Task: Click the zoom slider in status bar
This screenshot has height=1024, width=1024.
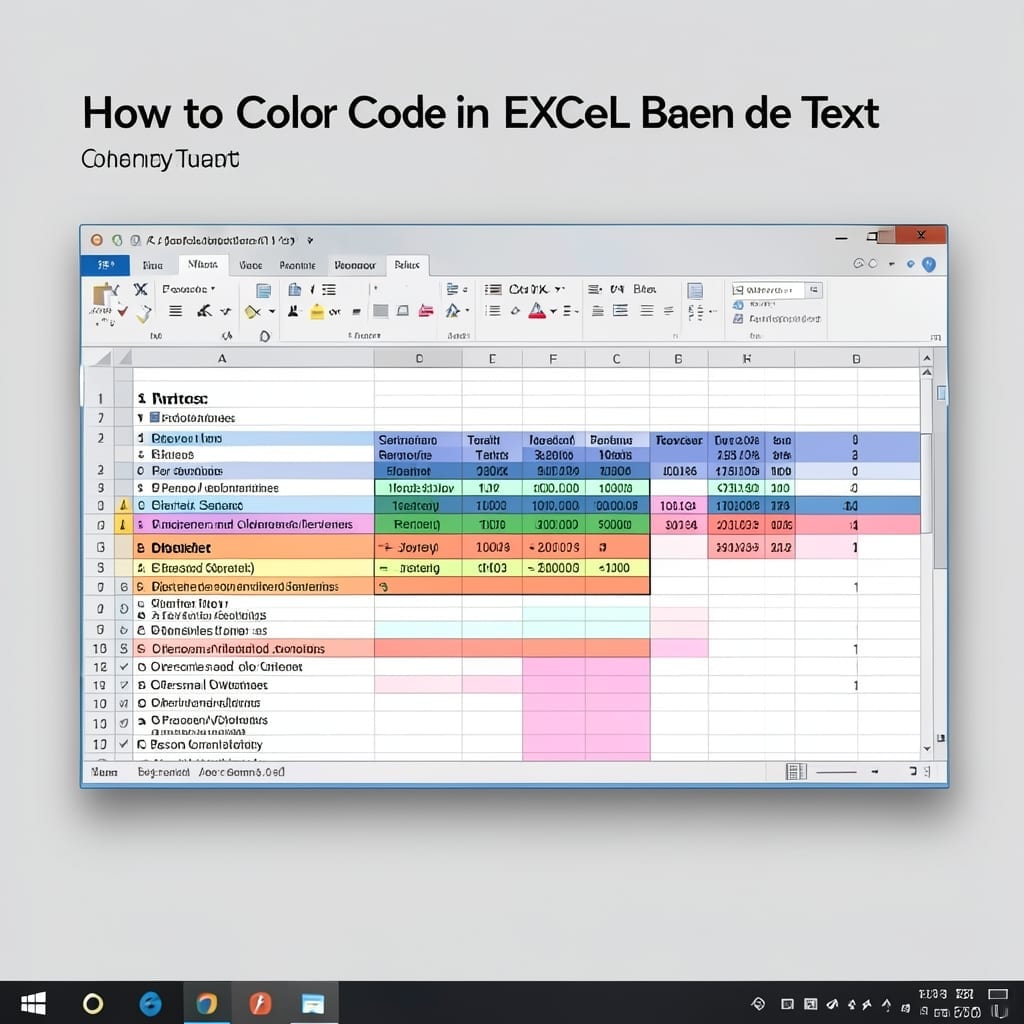Action: pos(836,772)
